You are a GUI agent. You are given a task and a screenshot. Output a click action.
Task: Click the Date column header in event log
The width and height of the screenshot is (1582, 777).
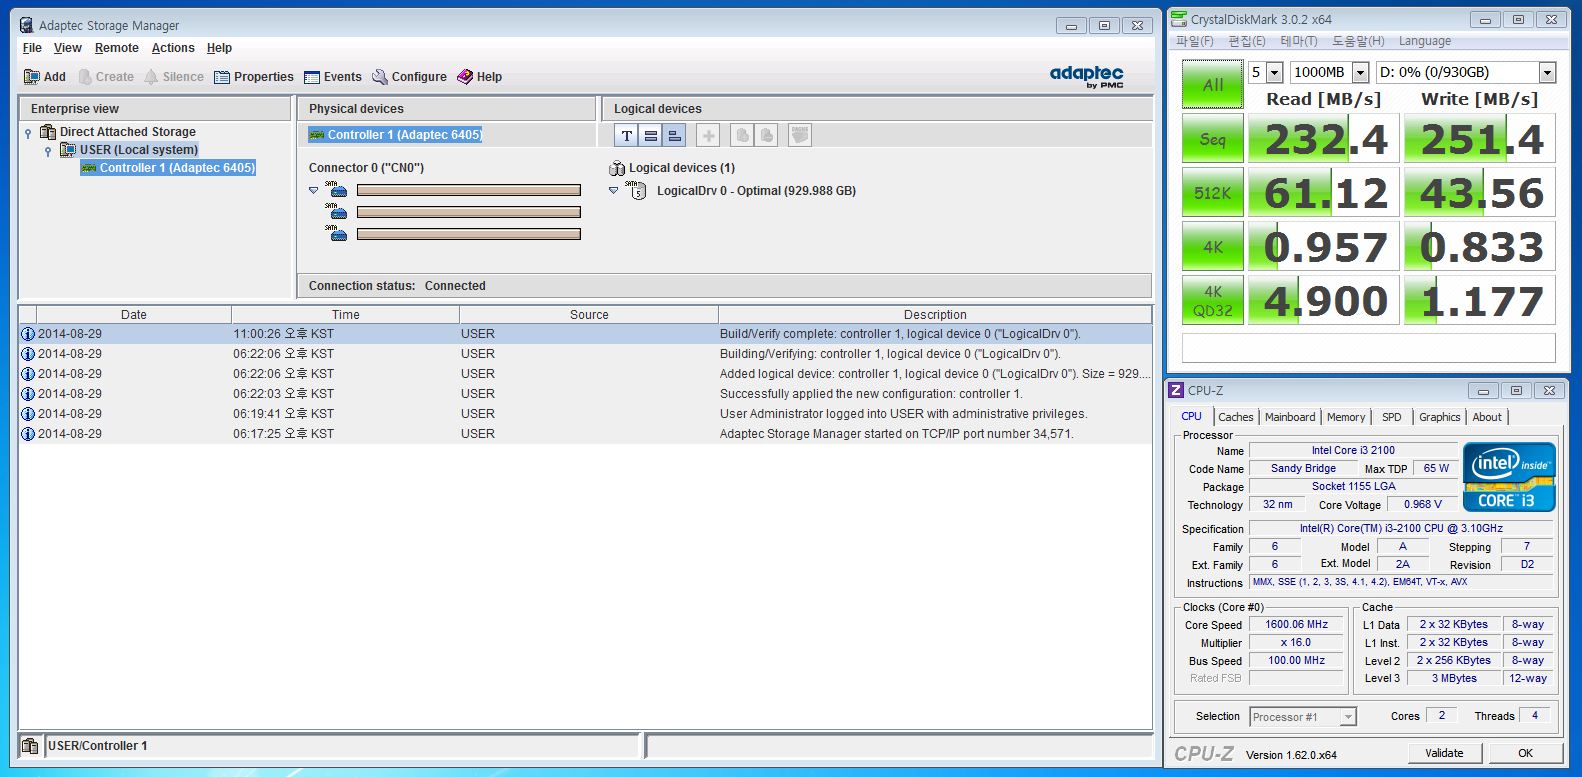tap(134, 314)
